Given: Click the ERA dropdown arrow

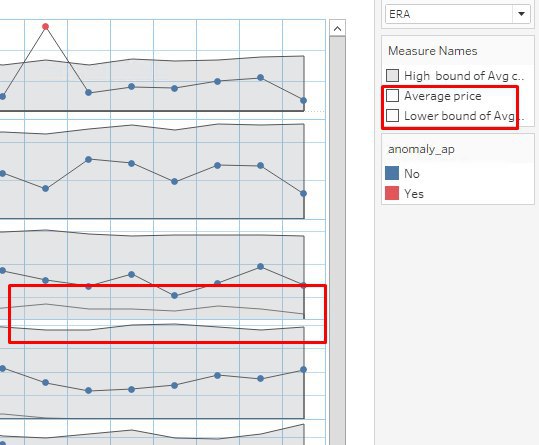Looking at the screenshot, I should point(521,14).
